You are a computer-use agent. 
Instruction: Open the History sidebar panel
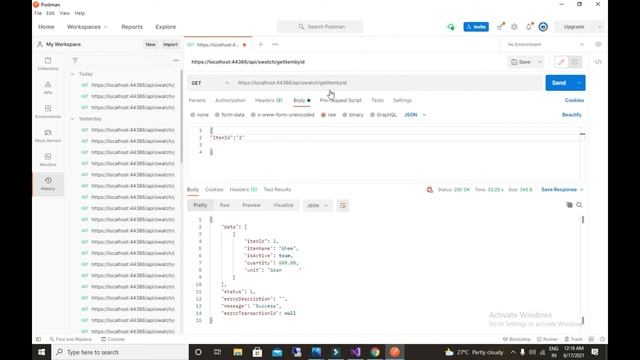pos(48,184)
